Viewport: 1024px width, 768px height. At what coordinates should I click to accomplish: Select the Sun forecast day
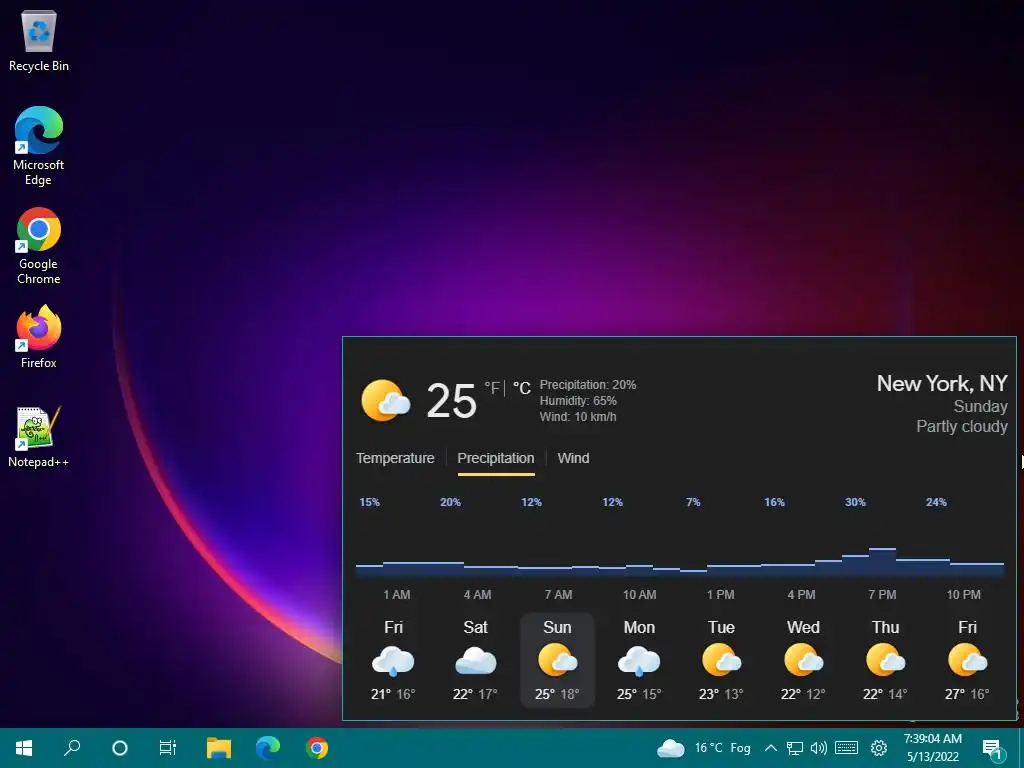557,660
